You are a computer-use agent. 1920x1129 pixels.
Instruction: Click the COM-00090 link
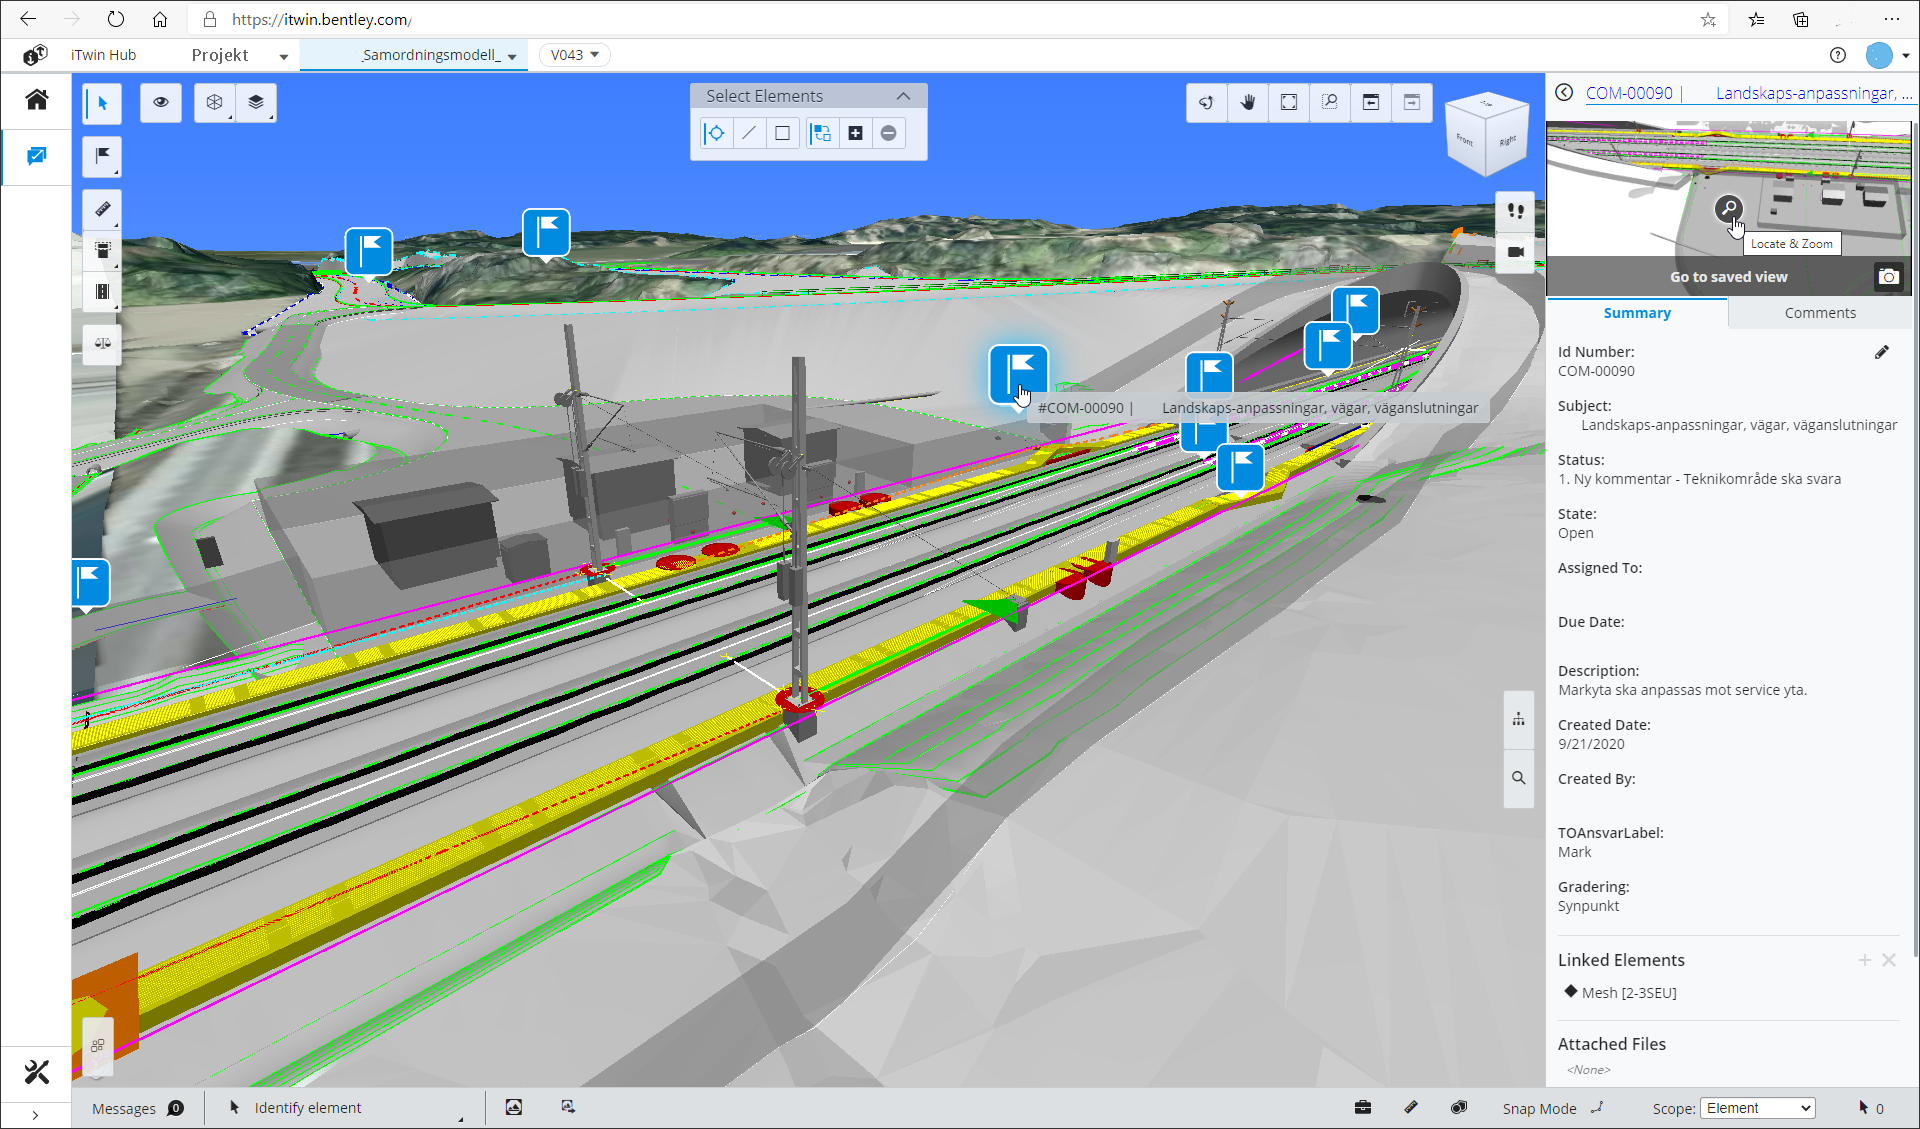[x=1629, y=93]
